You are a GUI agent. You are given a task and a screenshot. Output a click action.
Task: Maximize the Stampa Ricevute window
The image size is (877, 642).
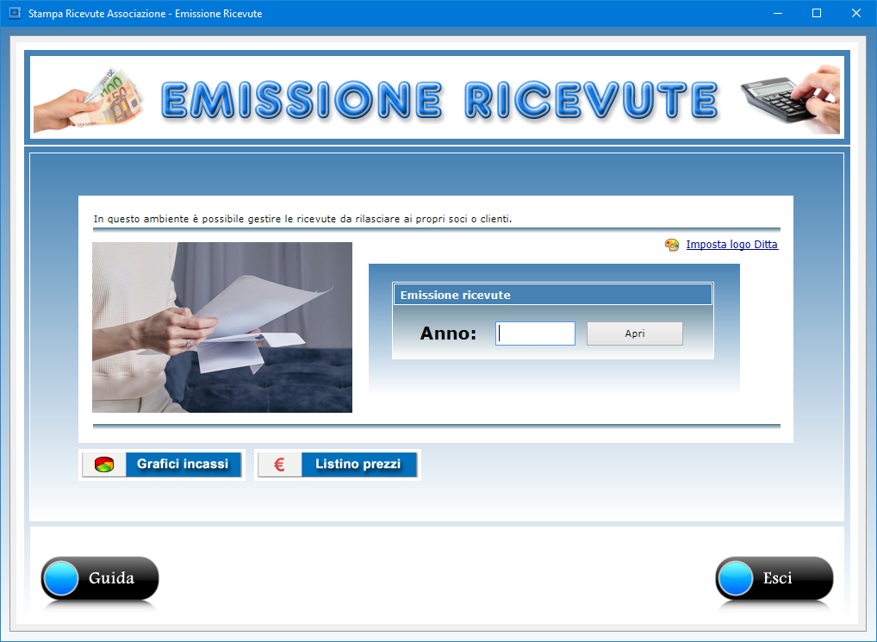pyautogui.click(x=817, y=13)
